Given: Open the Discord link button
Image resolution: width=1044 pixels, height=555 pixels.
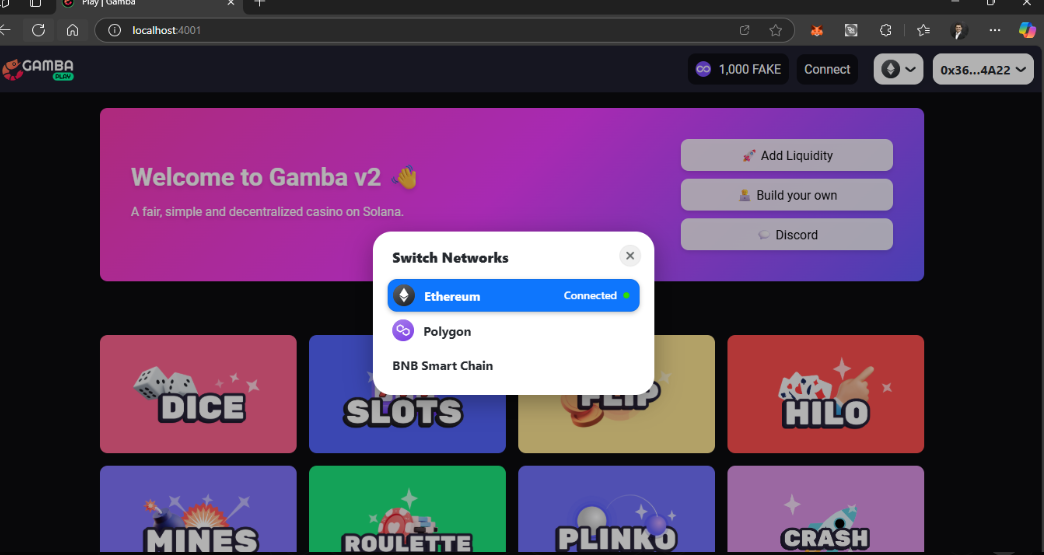Looking at the screenshot, I should tap(786, 234).
